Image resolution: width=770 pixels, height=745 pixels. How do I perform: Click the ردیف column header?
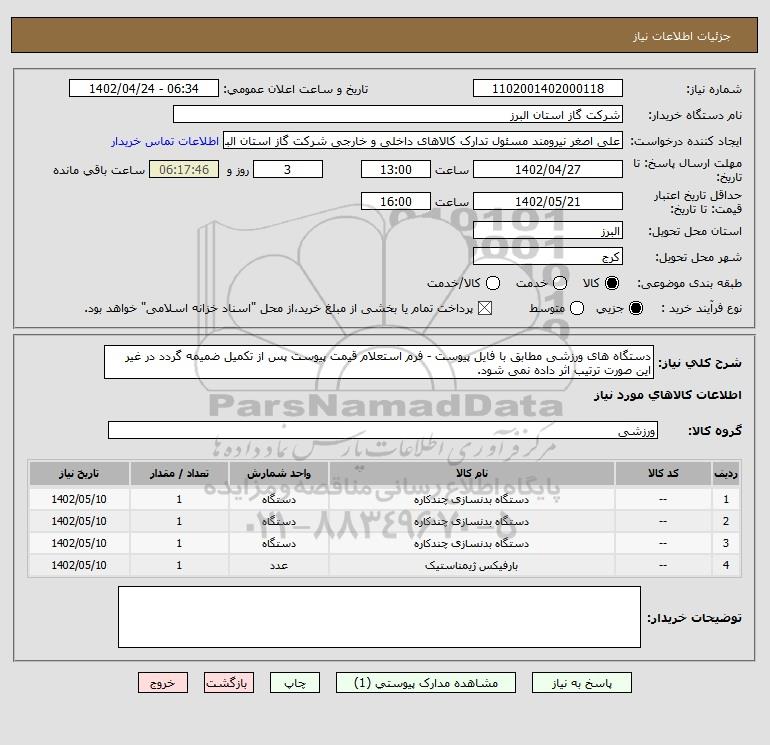coord(726,474)
